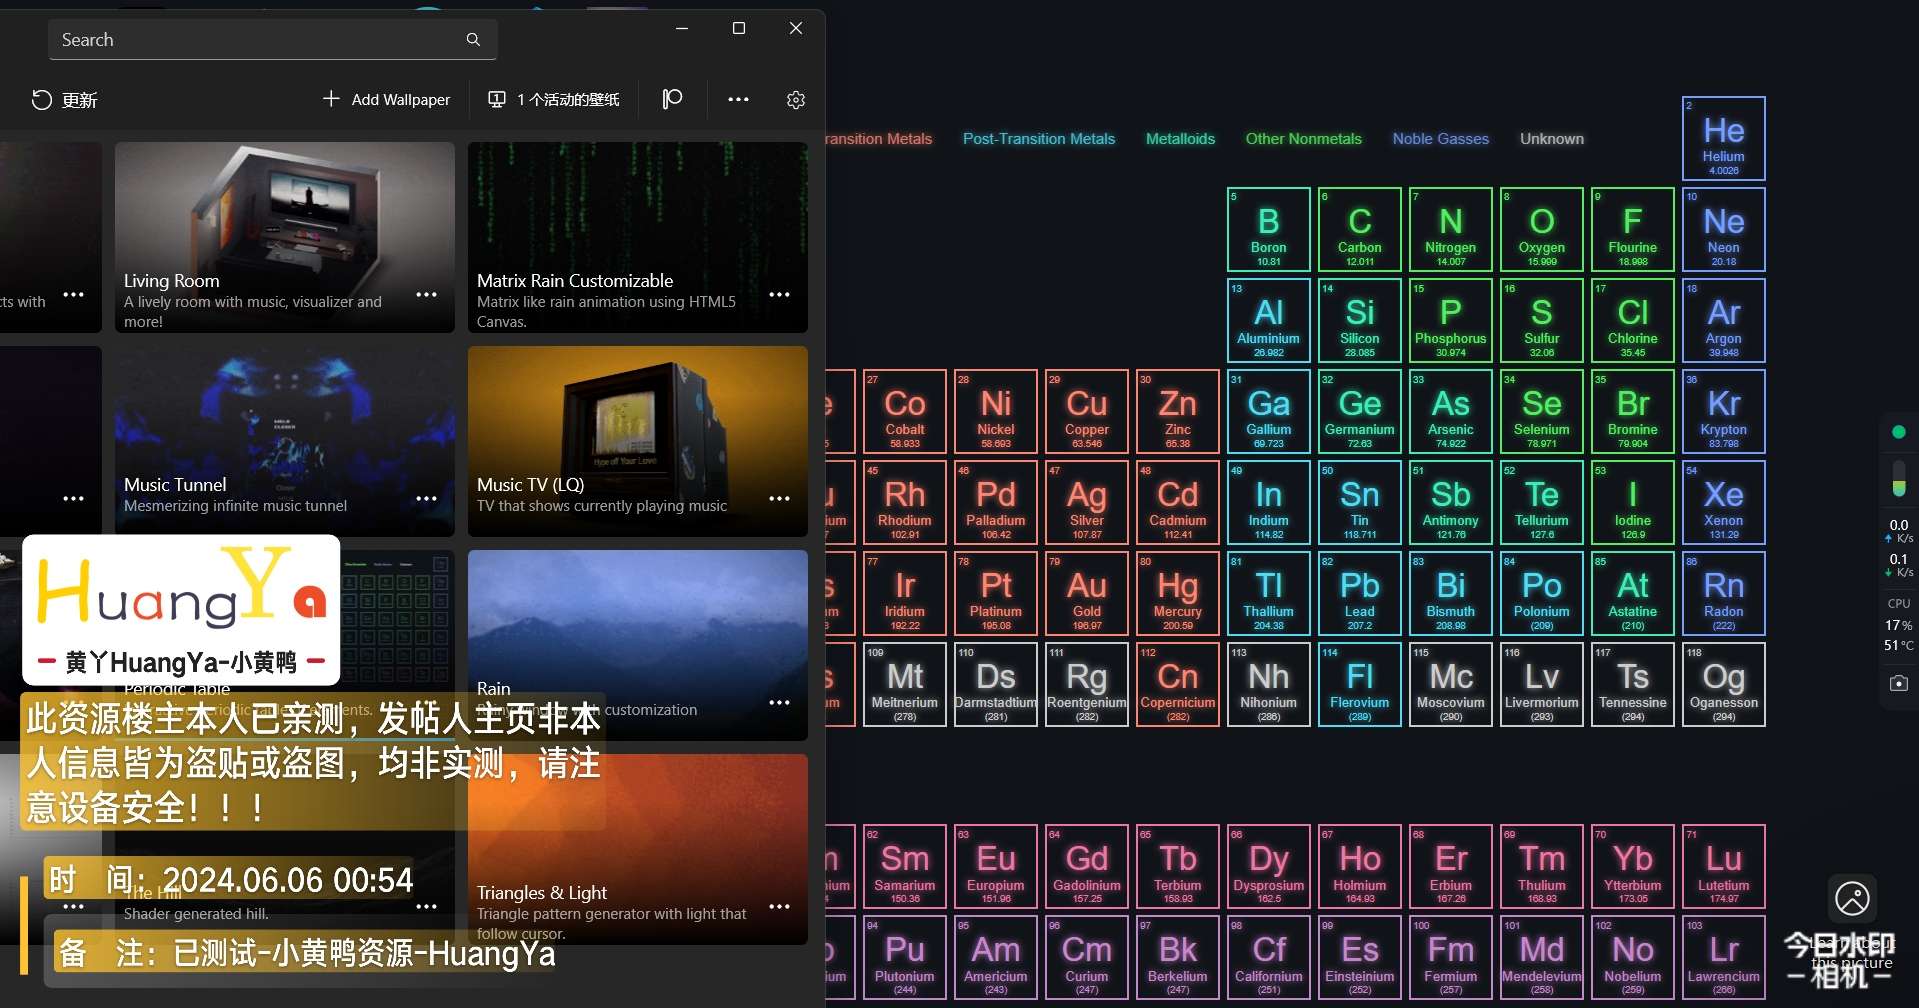Open options menu for Triangles & Light

[779, 906]
